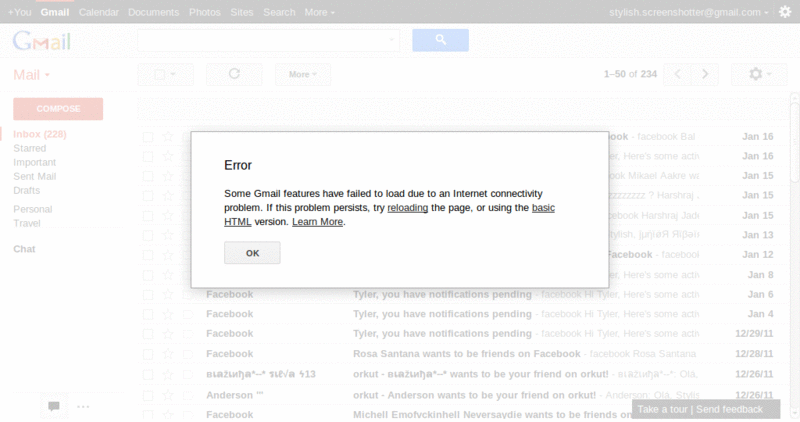Tick the Jan 13 message checkbox

[x=148, y=235]
